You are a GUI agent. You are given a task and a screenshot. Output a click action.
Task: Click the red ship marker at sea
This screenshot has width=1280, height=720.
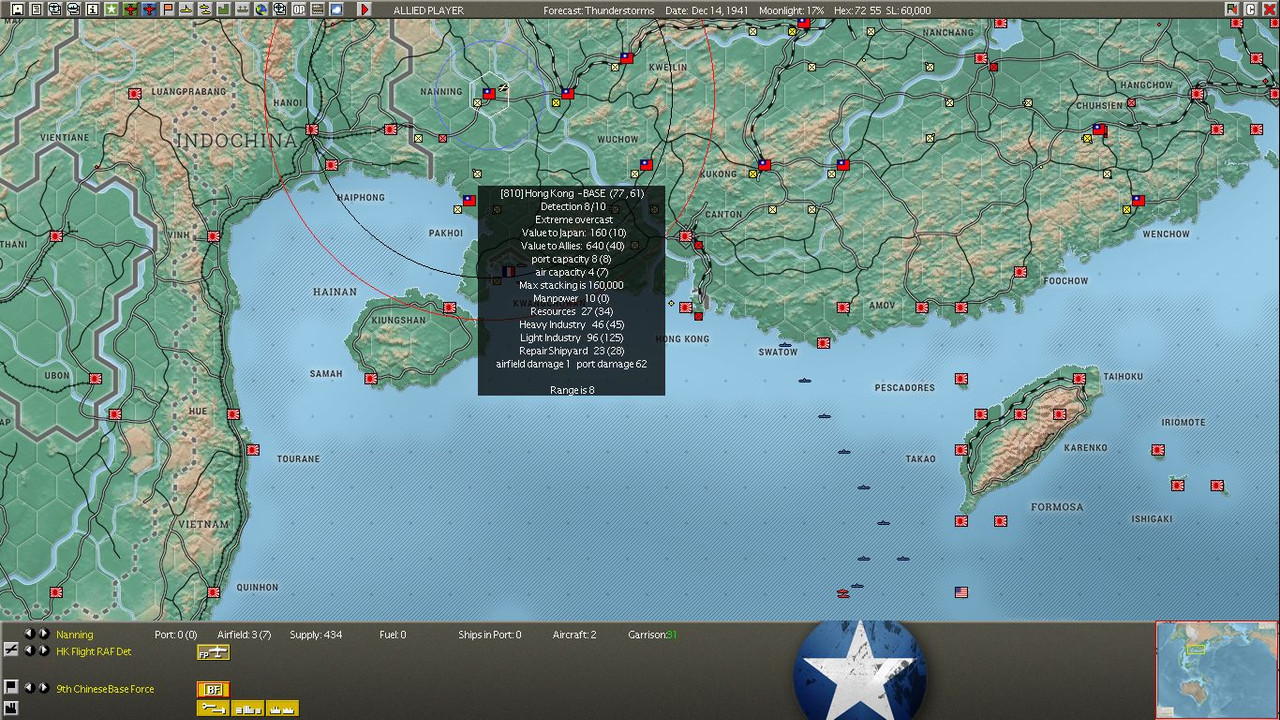coord(843,593)
